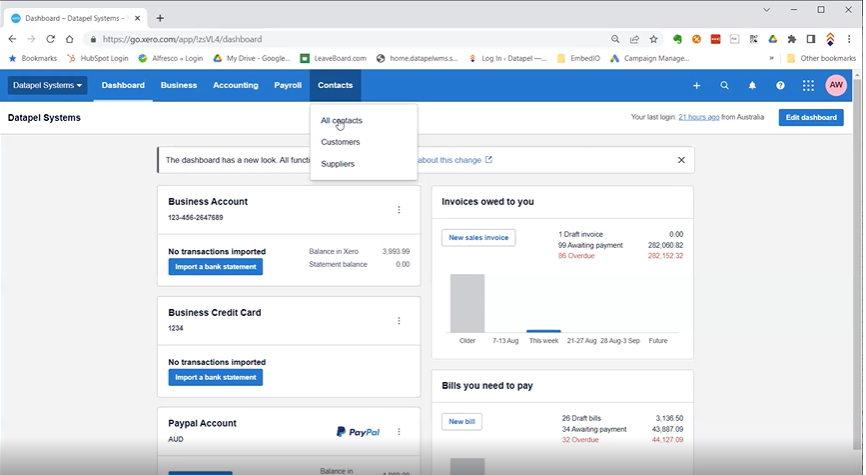Open the extensions puzzle piece icon
This screenshot has height=475, width=866.
point(791,39)
